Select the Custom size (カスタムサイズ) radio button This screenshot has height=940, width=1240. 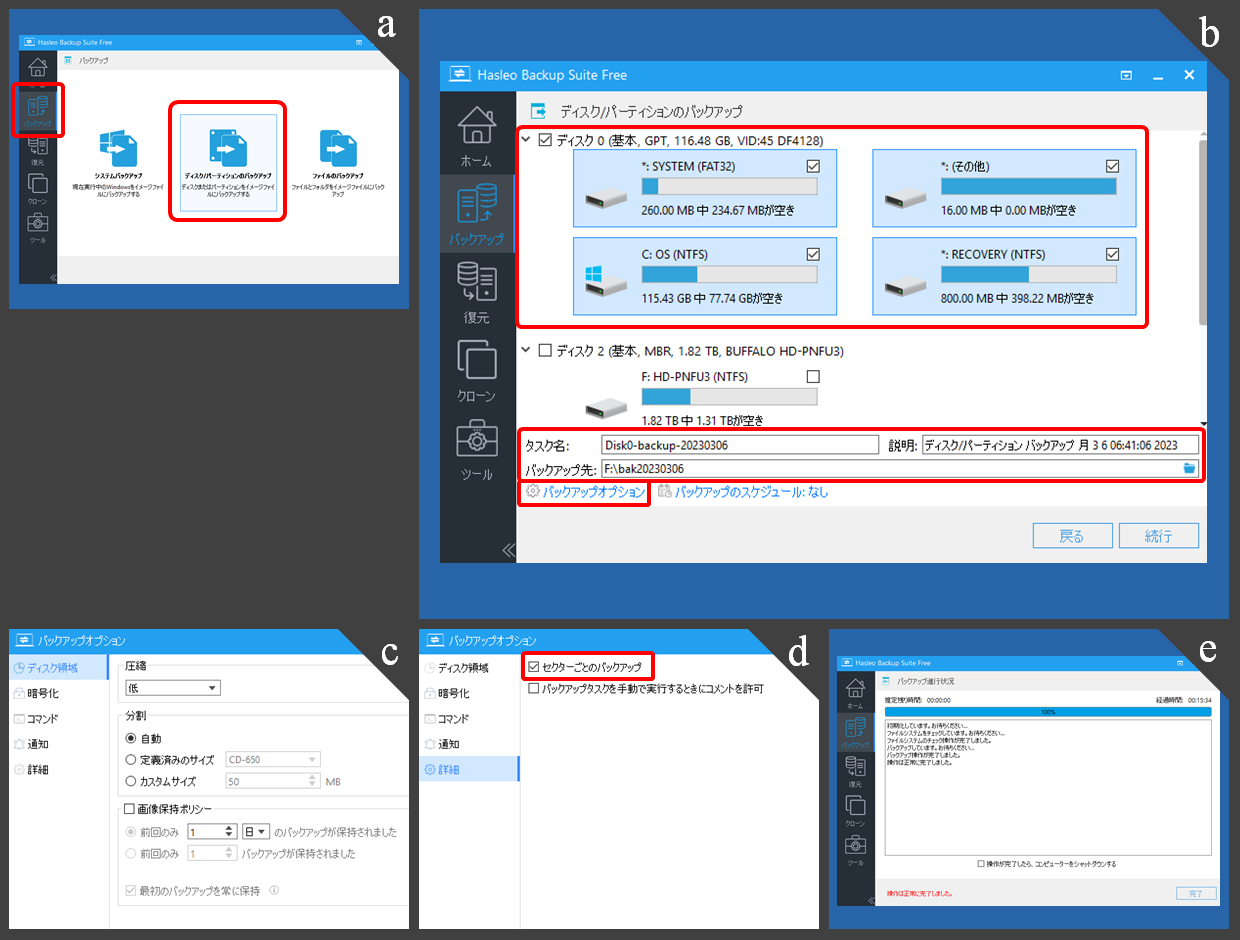click(x=130, y=781)
